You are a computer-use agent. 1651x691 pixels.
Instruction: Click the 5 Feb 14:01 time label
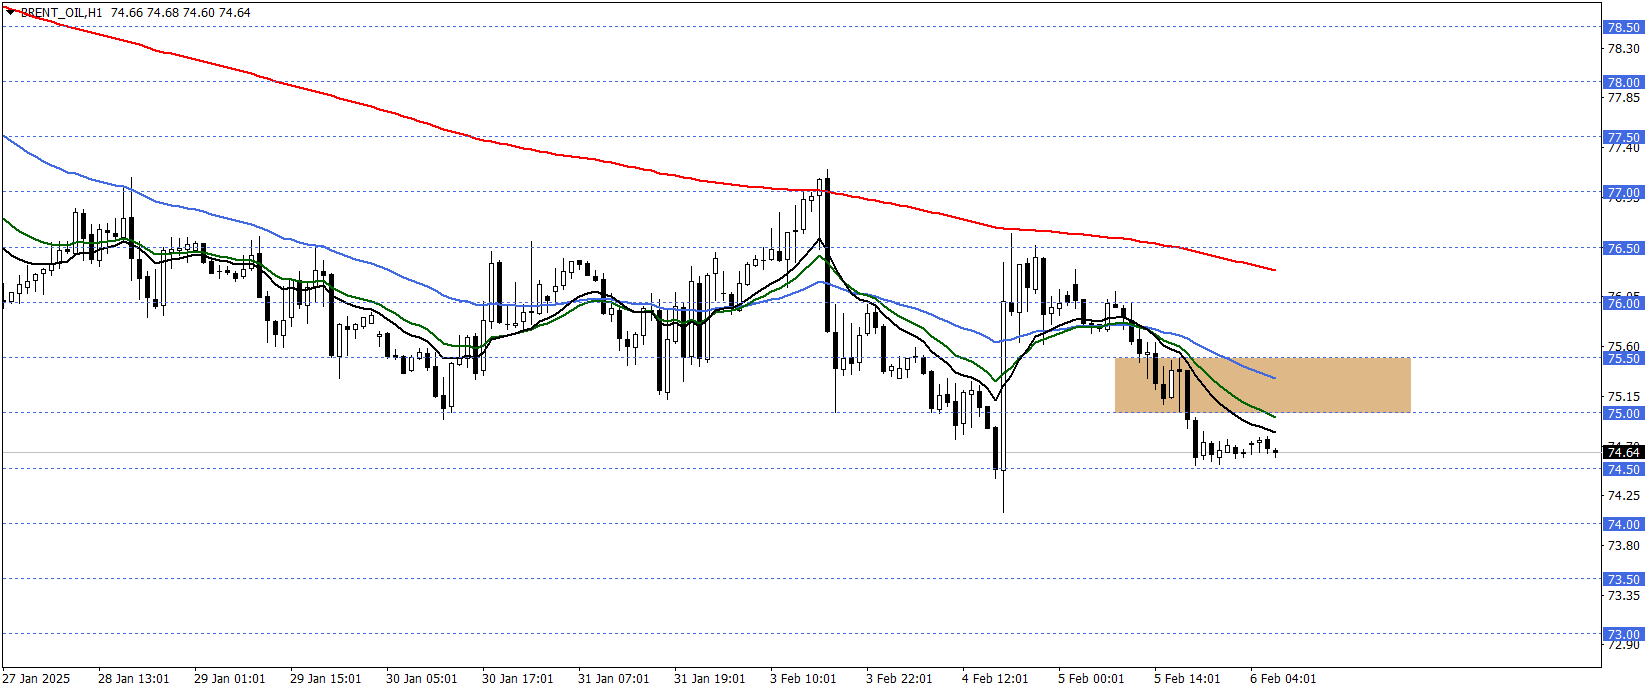1187,678
